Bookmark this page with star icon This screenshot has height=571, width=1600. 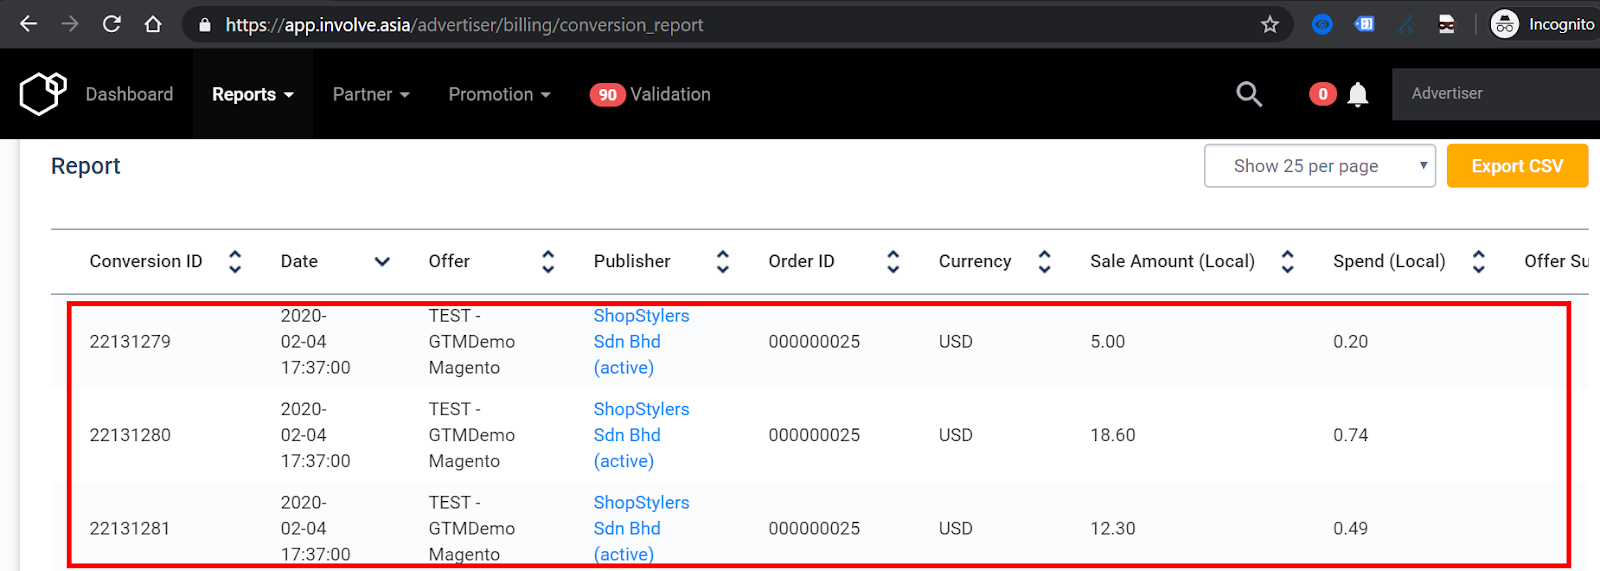tap(1269, 25)
